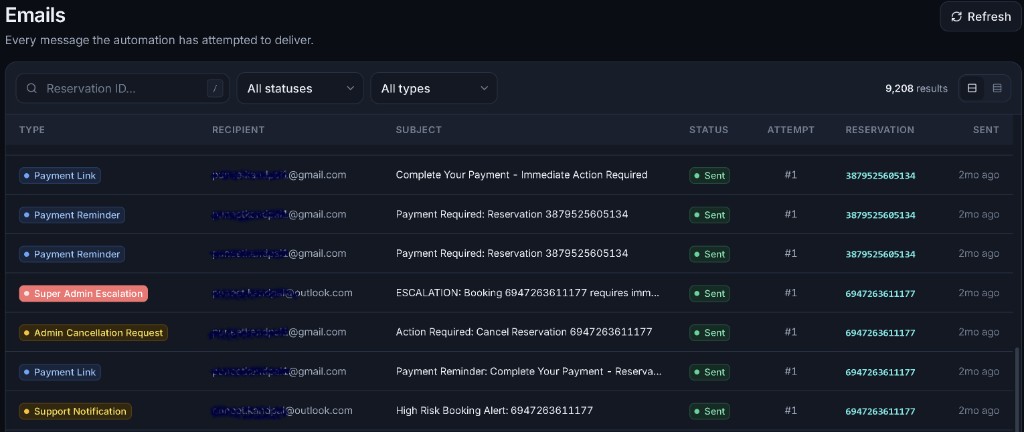Click the Sent status in the Admin Cancellation Request row
The height and width of the screenshot is (432, 1024).
point(709,333)
